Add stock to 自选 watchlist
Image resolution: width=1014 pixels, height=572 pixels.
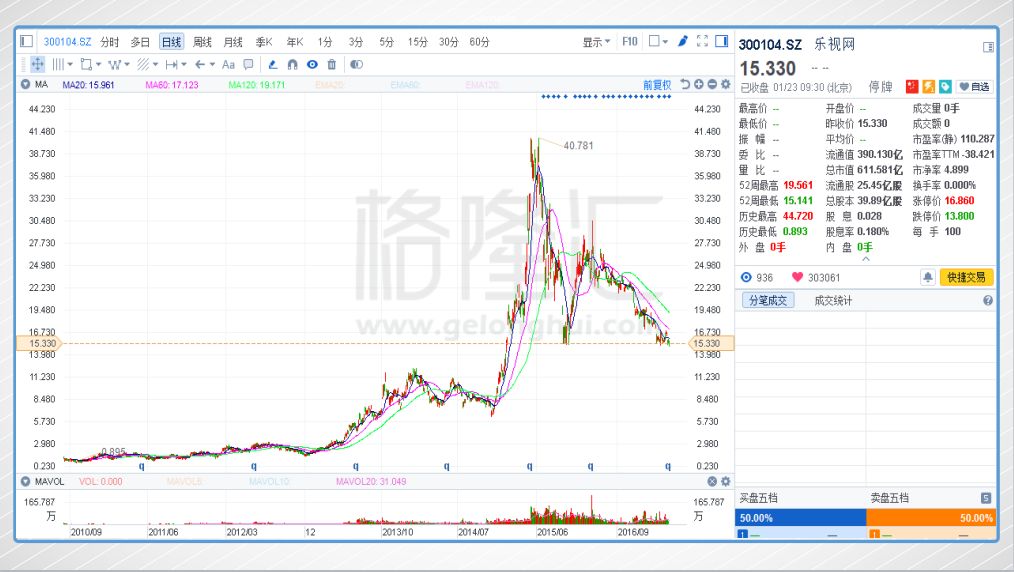pos(975,87)
